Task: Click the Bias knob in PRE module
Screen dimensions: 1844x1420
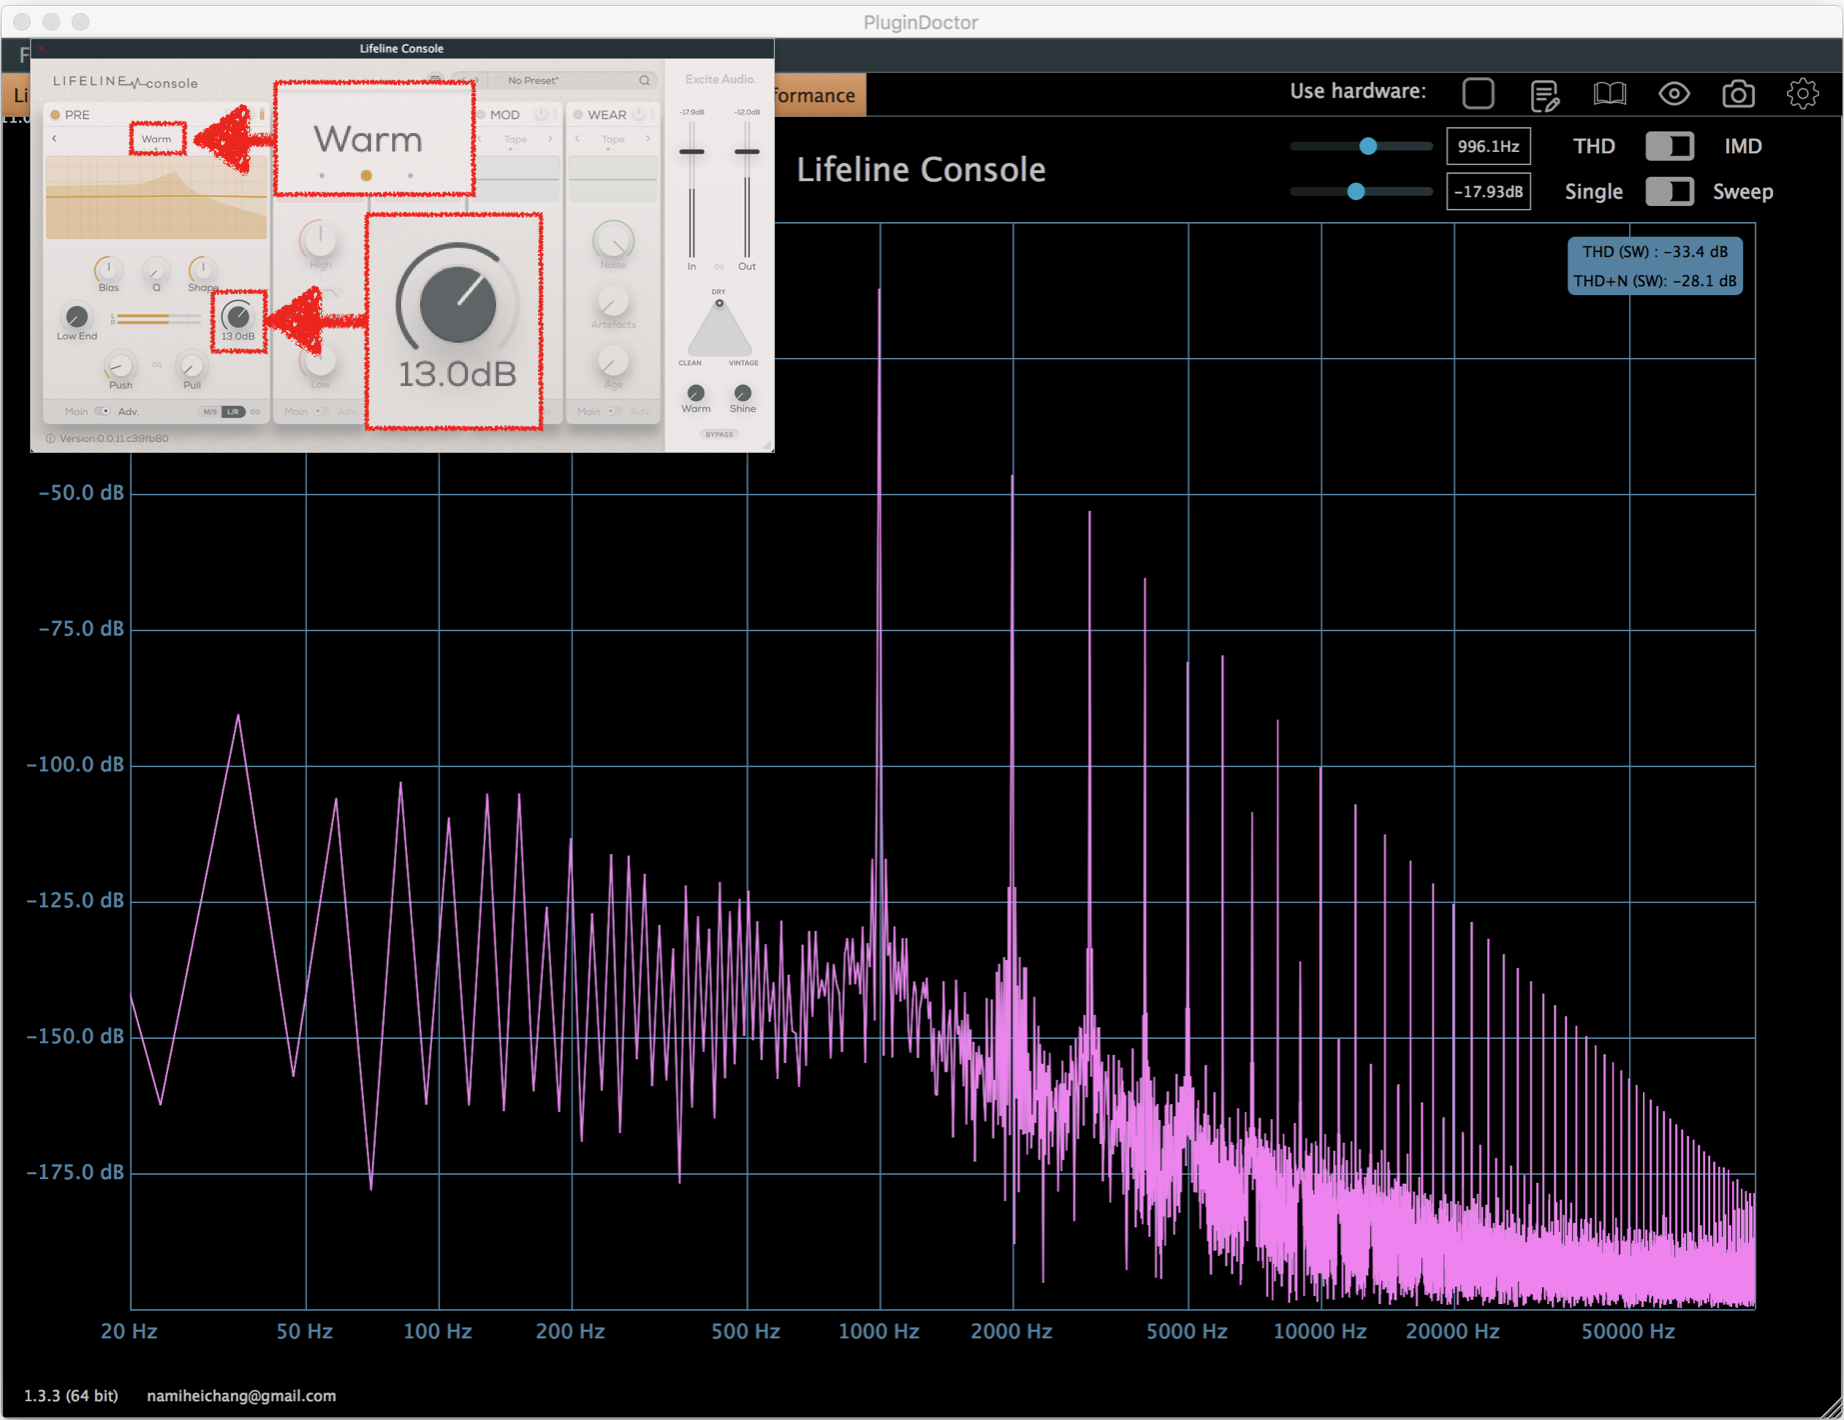Action: tap(107, 270)
